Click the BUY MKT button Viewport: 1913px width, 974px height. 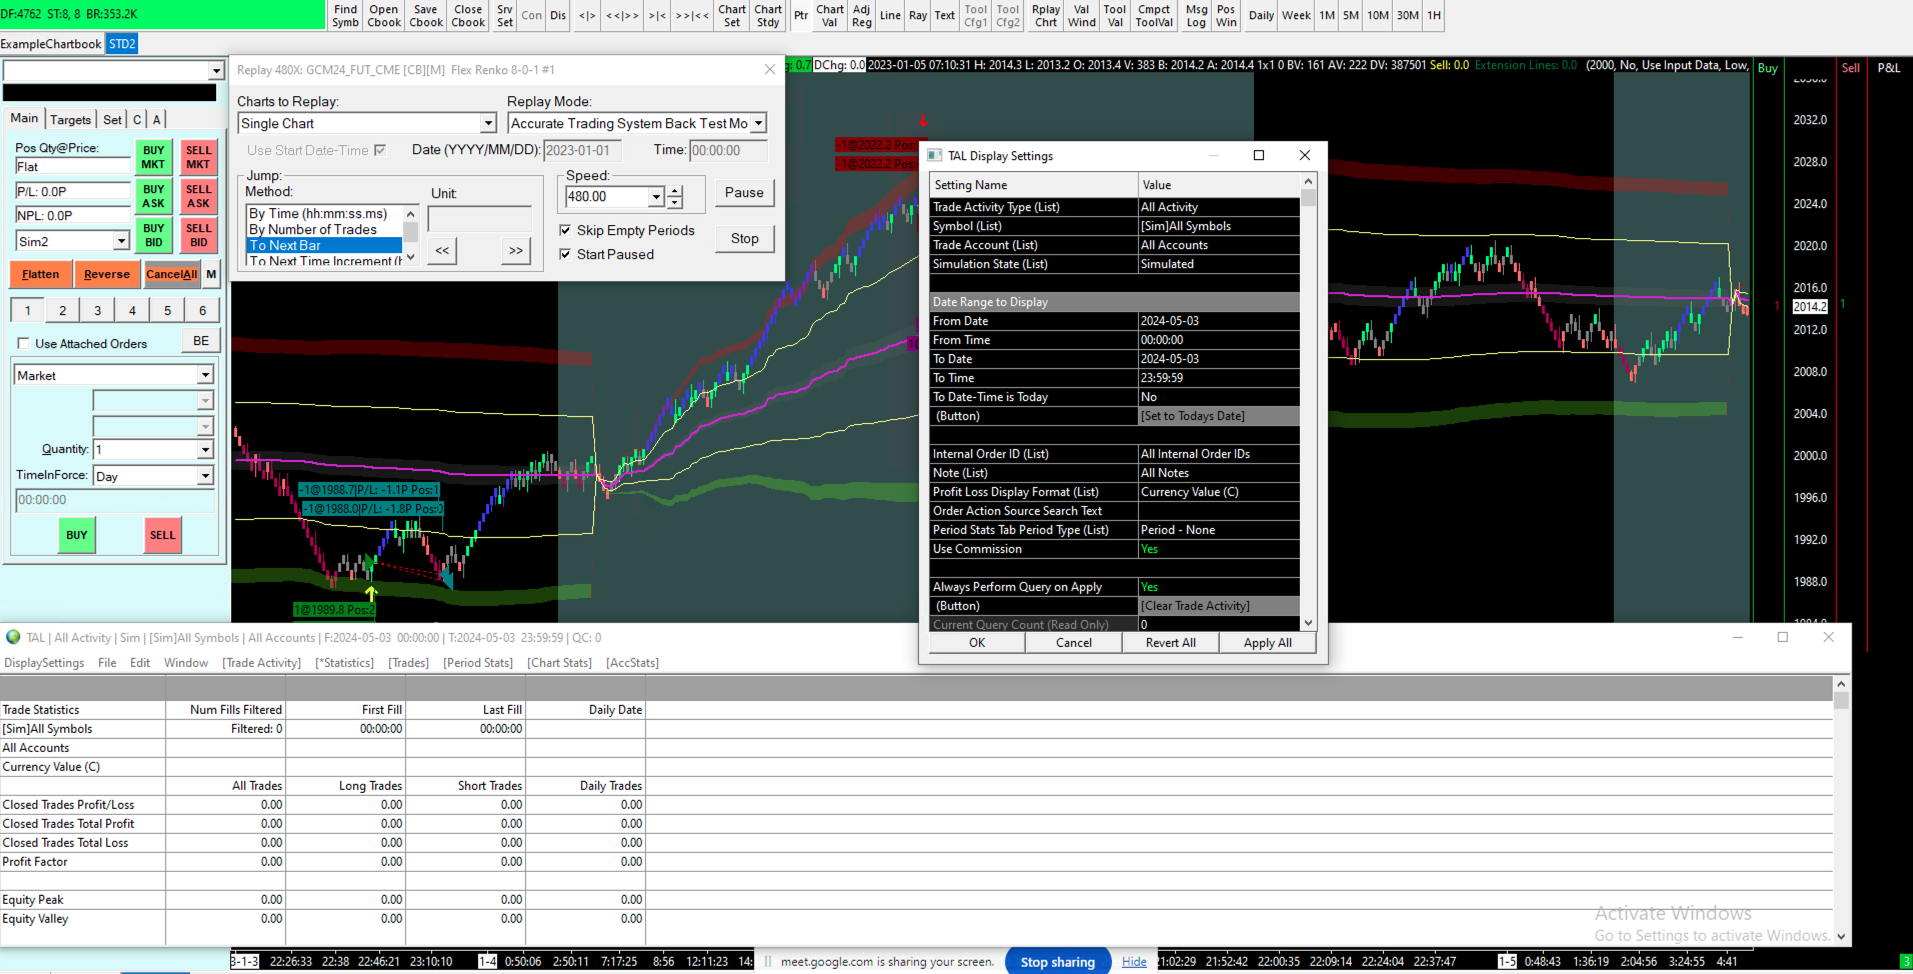(153, 157)
